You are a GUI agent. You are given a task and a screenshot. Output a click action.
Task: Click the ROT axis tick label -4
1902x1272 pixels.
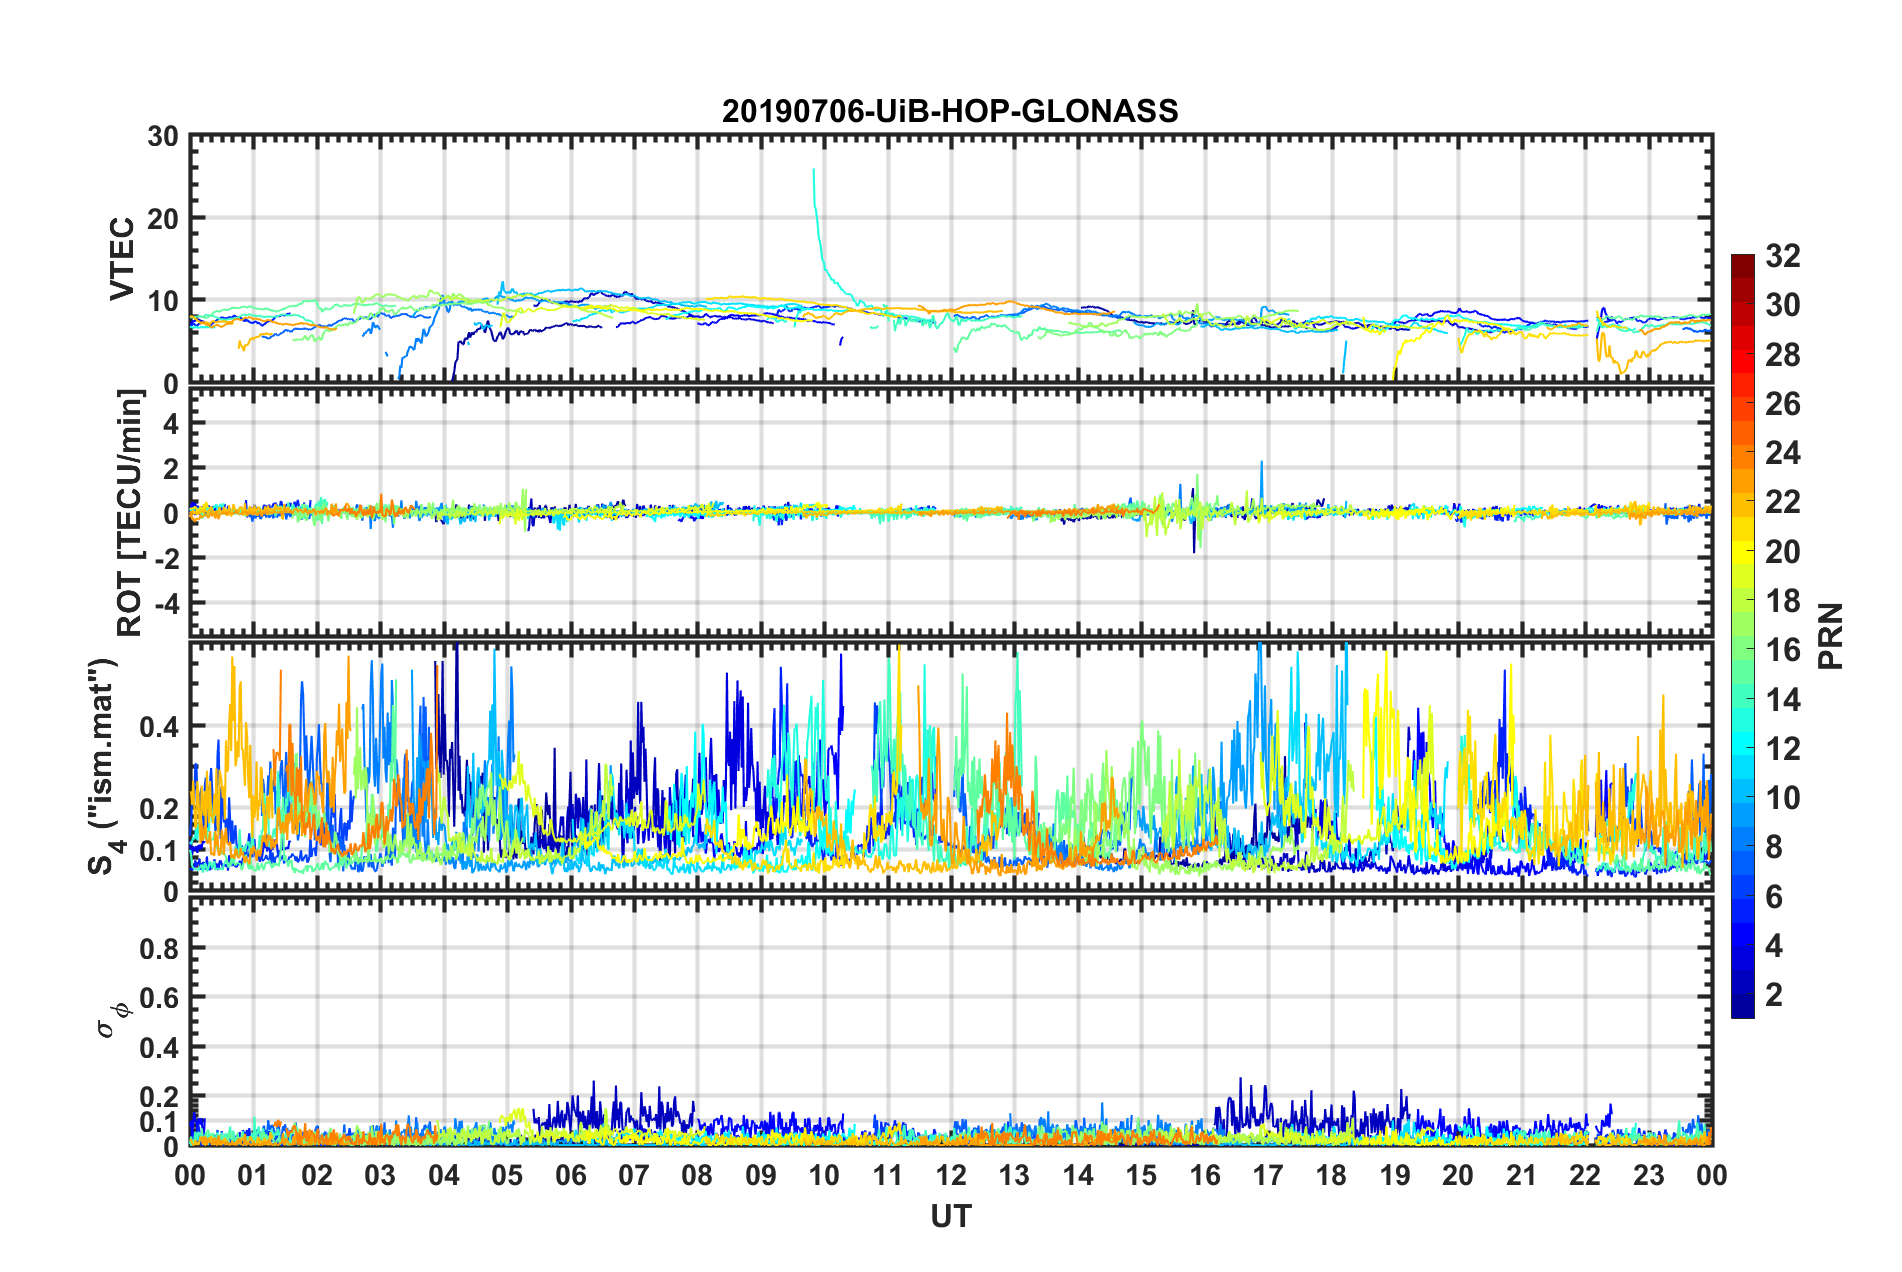point(165,603)
